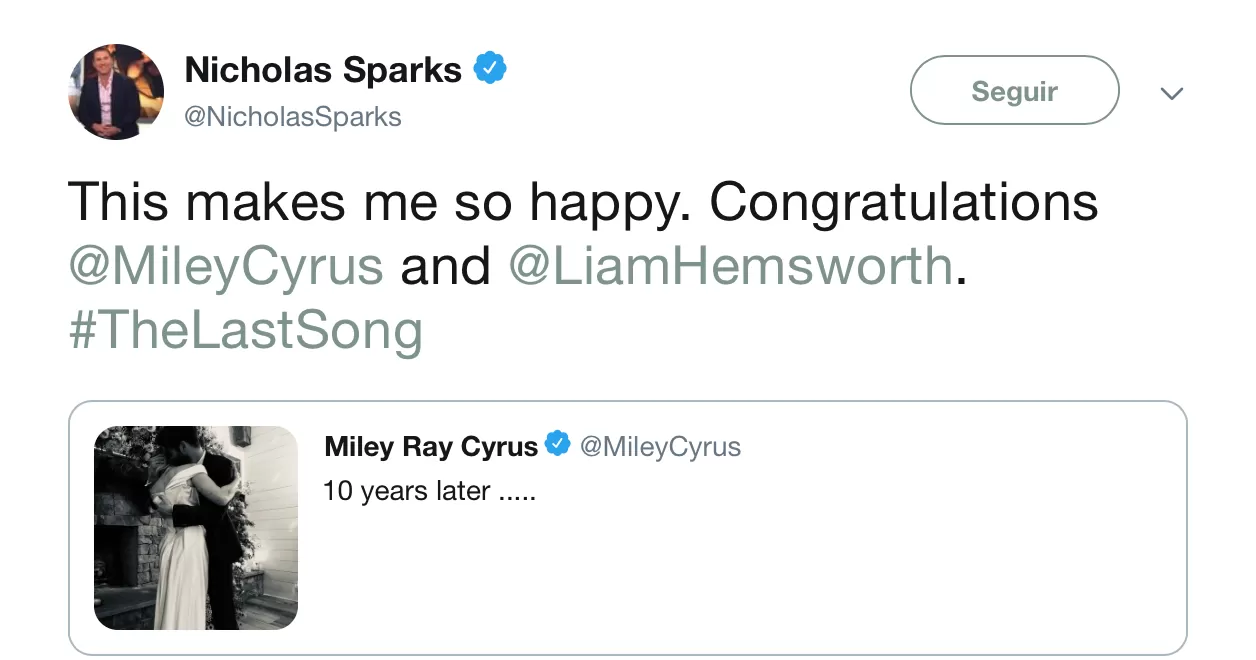Click the "10 years later ....." text
The height and width of the screenshot is (660, 1256).
click(x=430, y=492)
